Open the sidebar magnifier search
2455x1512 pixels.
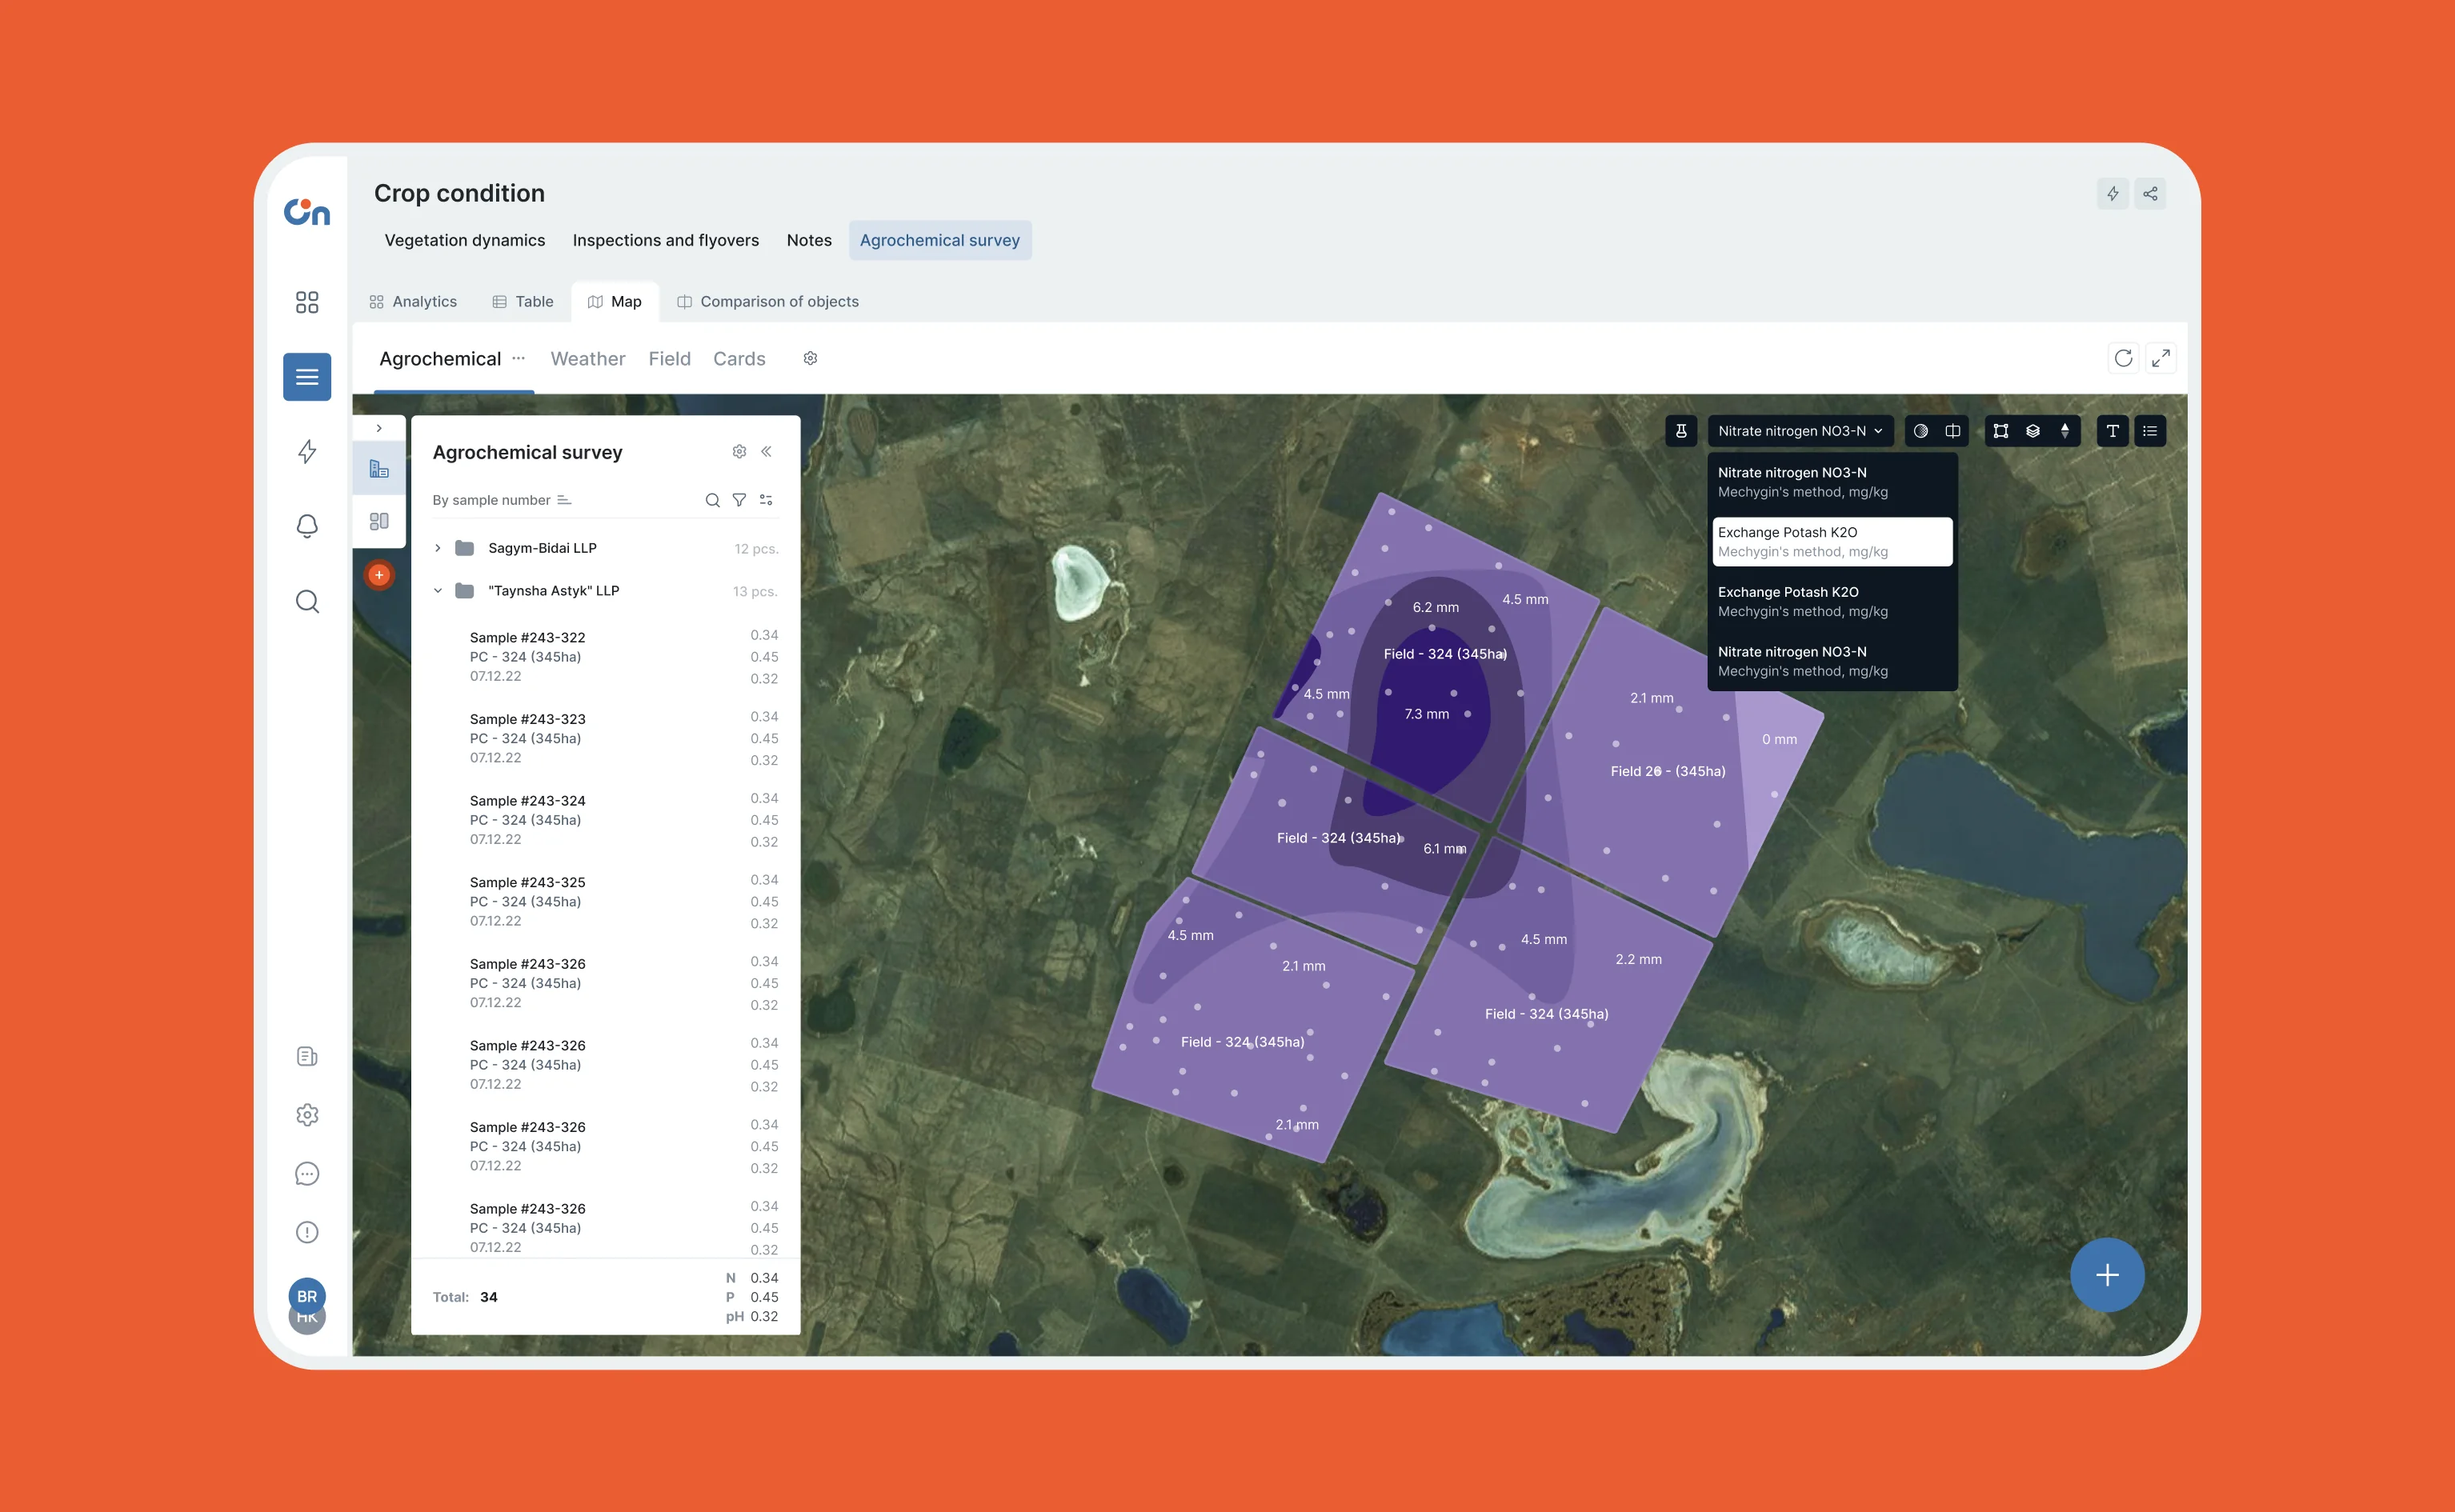[x=307, y=601]
